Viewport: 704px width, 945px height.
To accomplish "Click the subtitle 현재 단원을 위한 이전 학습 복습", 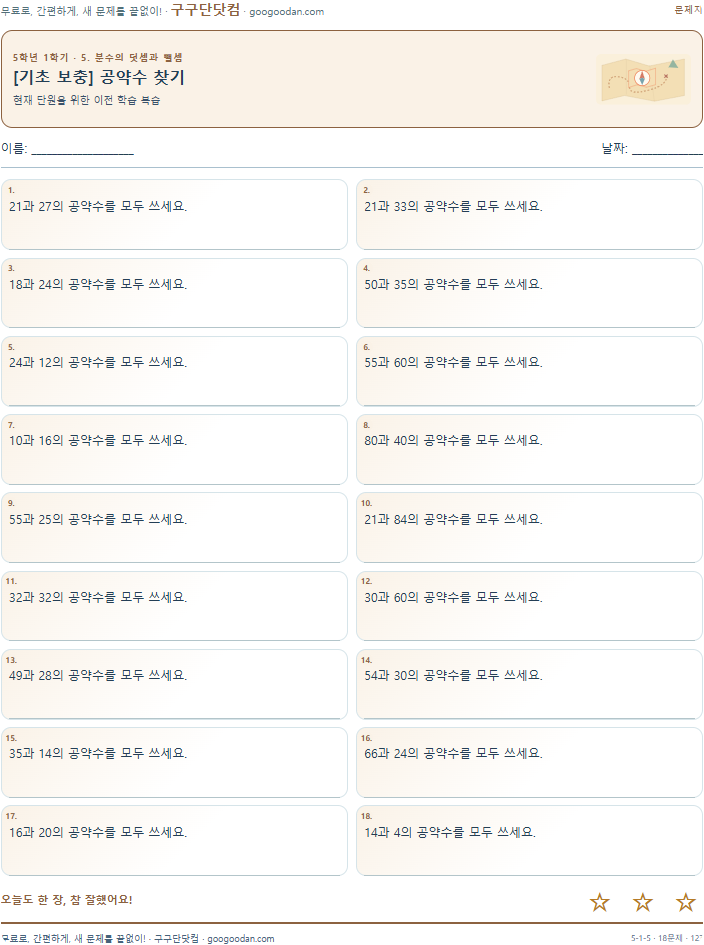I will pyautogui.click(x=87, y=100).
